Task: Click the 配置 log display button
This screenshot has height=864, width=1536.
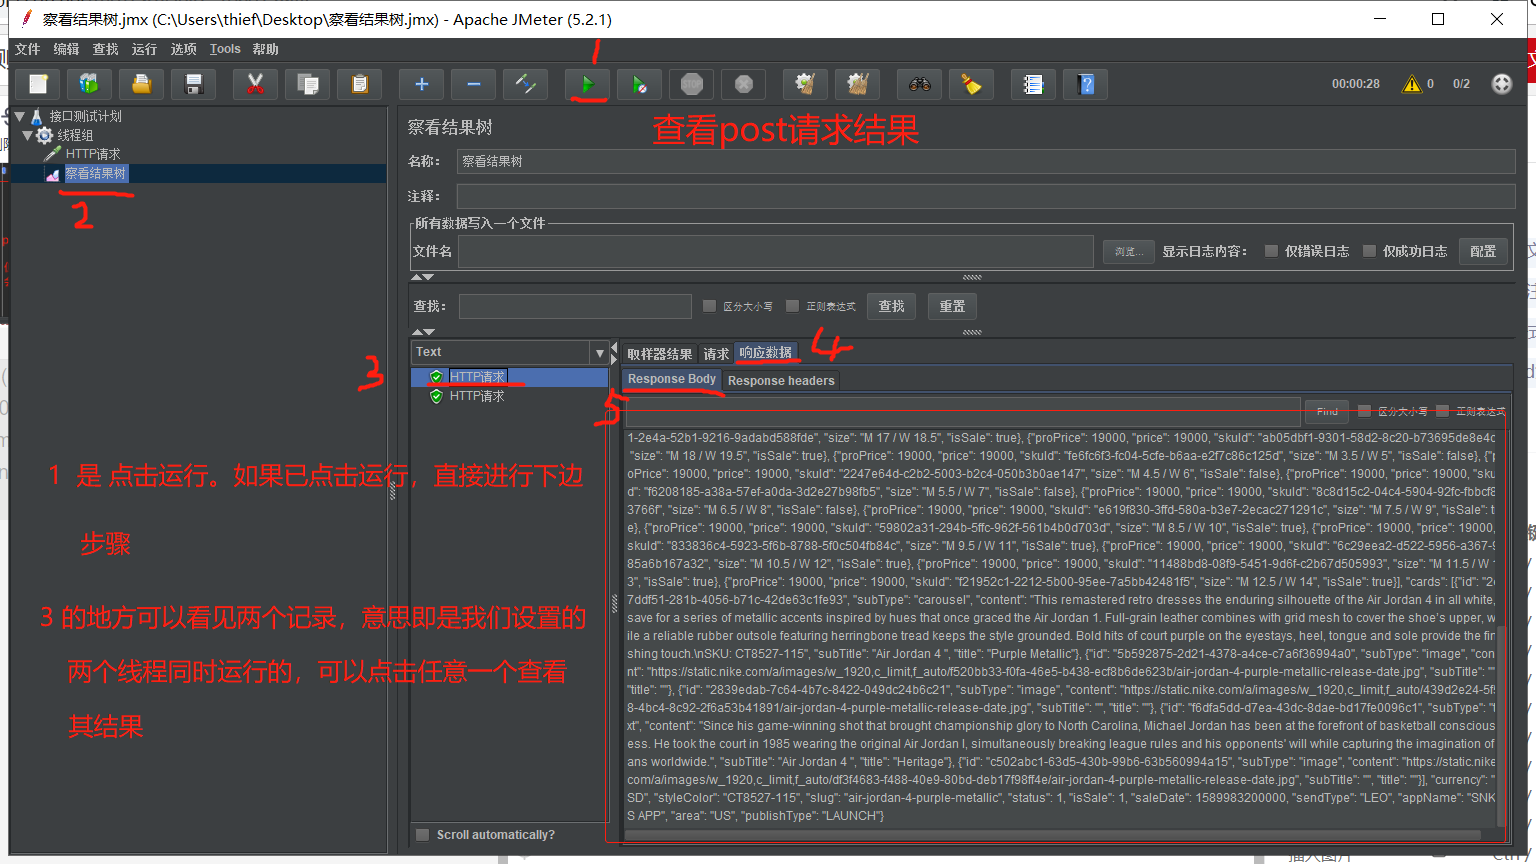Action: coord(1483,251)
